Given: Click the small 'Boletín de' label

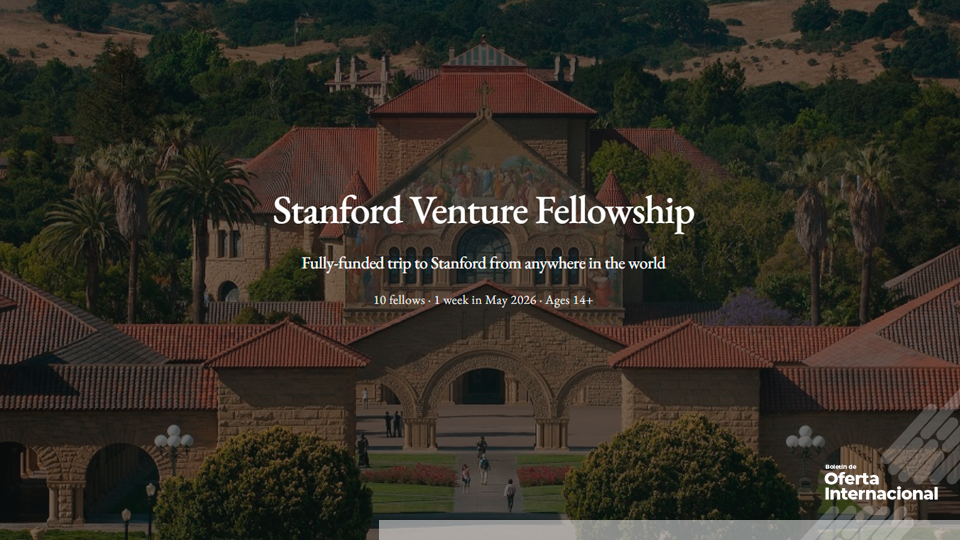Looking at the screenshot, I should [x=842, y=467].
